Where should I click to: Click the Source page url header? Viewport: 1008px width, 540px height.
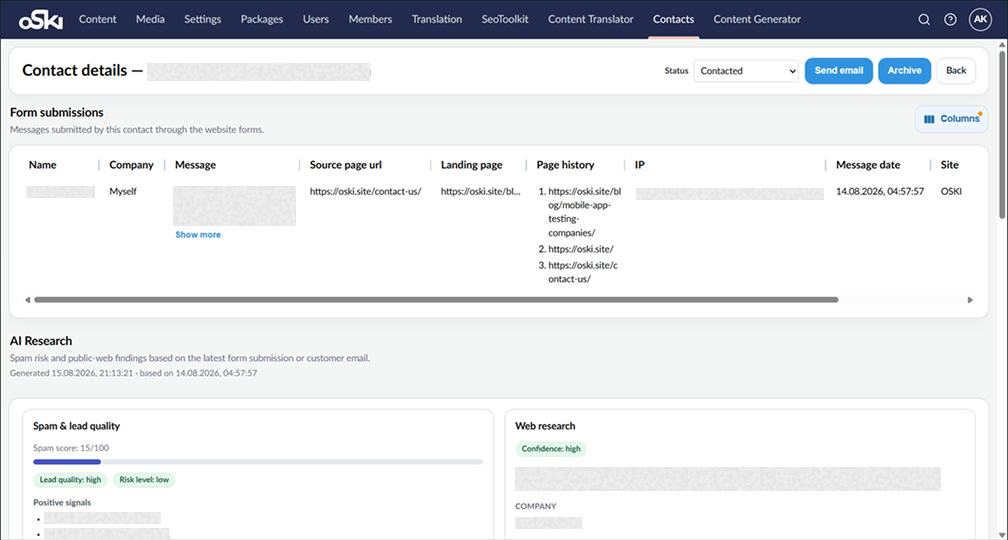click(x=346, y=165)
